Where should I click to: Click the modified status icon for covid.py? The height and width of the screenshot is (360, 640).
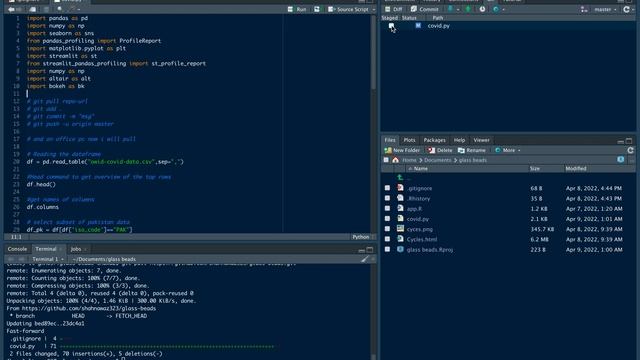(x=418, y=26)
